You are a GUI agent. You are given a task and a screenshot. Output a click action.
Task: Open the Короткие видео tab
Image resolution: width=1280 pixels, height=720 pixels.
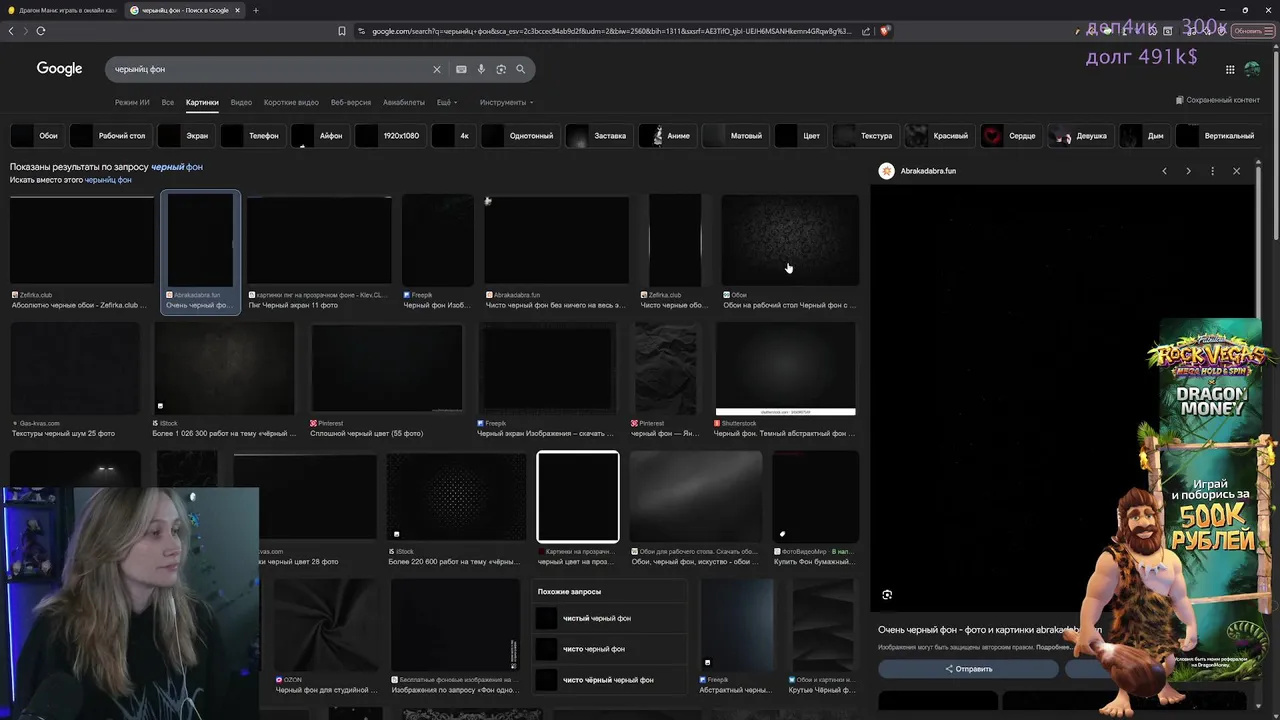click(291, 102)
